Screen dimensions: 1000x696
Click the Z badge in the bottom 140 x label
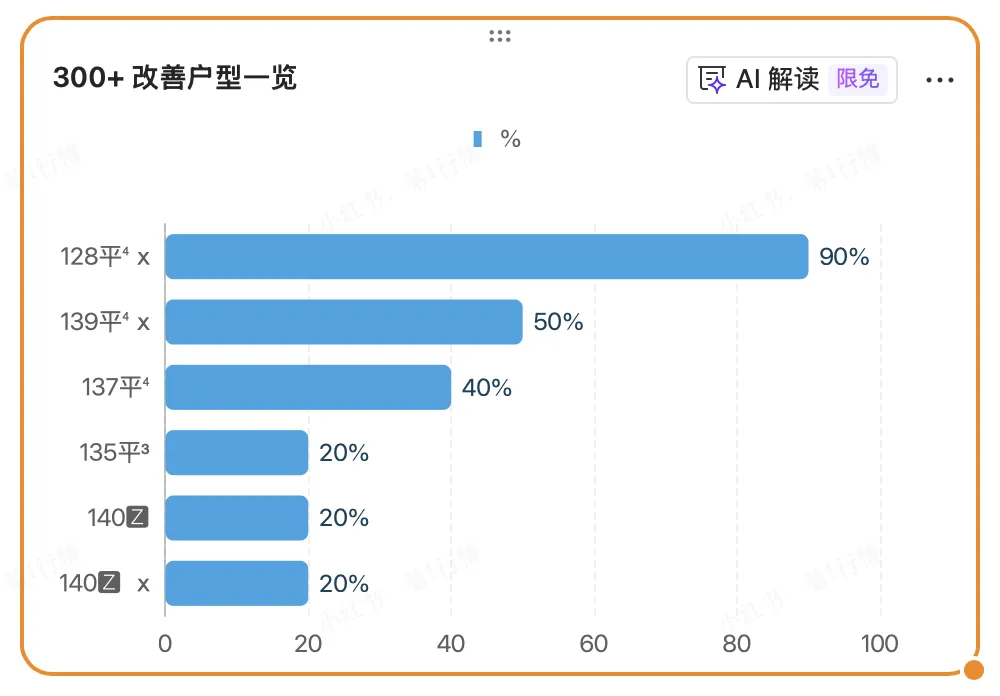click(109, 582)
